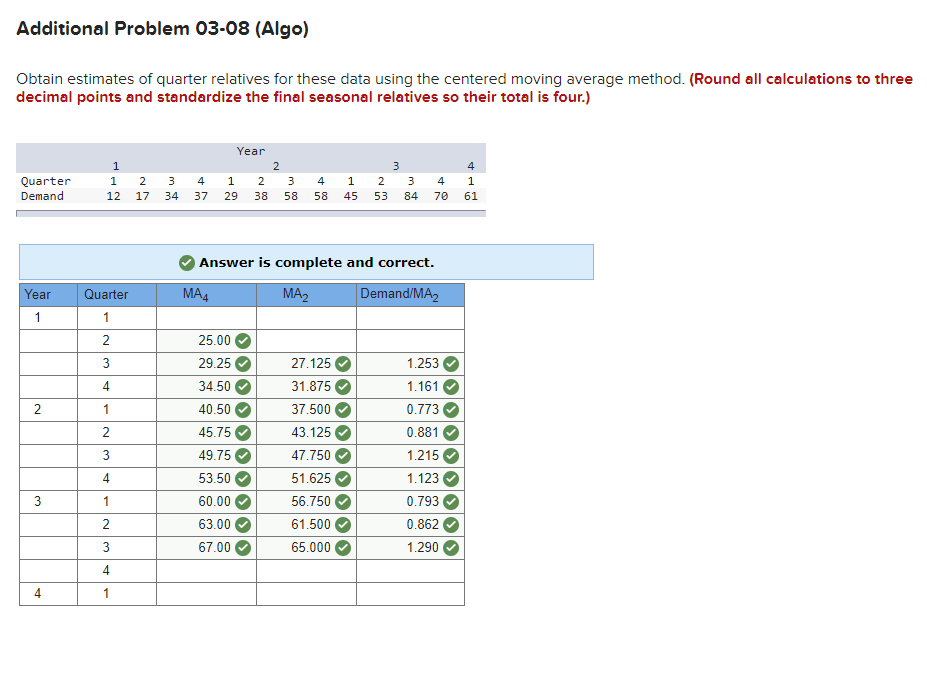Click the Quarter label in the data table

pyautogui.click(x=44, y=181)
